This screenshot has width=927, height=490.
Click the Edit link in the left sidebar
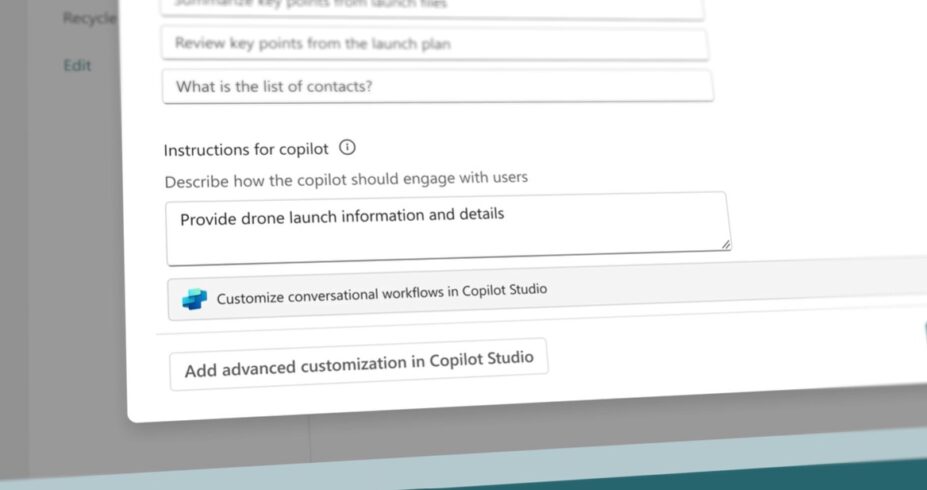click(x=77, y=65)
